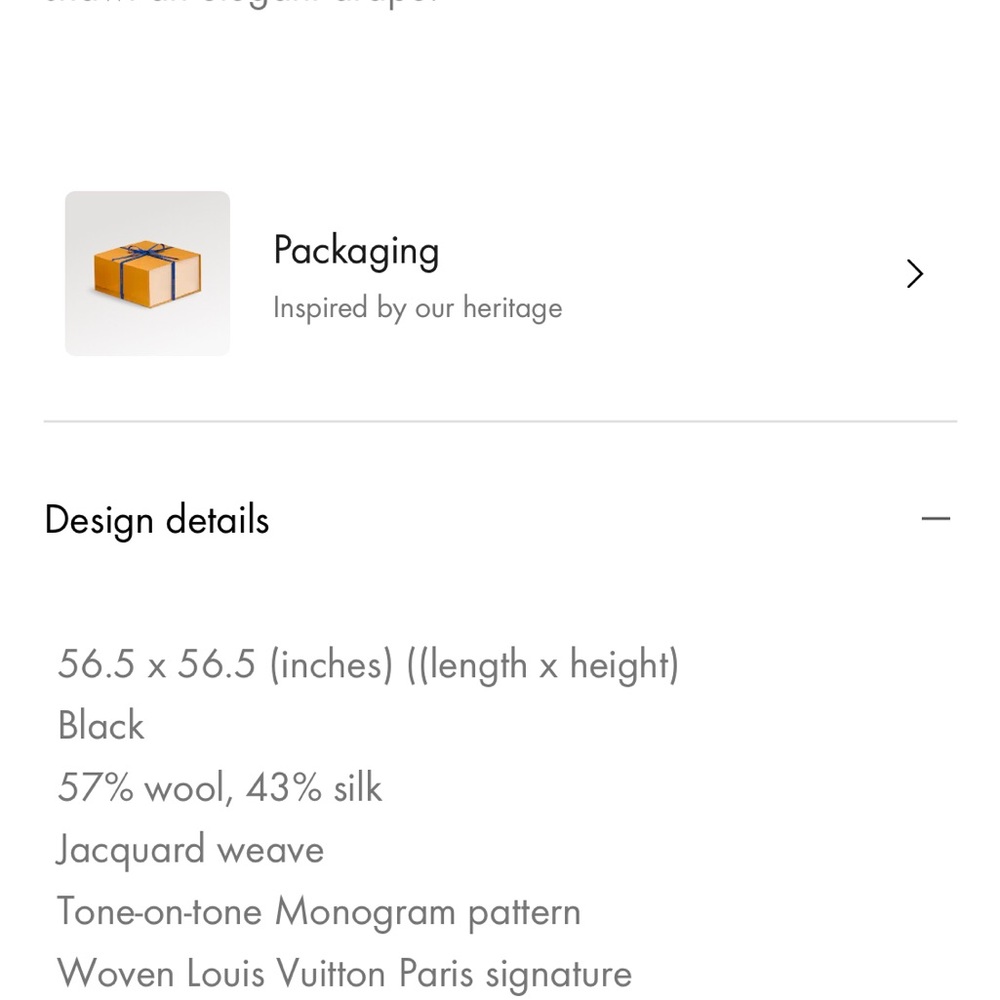
Task: Click the 56.5 x 56.5 inches dimensions line
Action: point(367,665)
